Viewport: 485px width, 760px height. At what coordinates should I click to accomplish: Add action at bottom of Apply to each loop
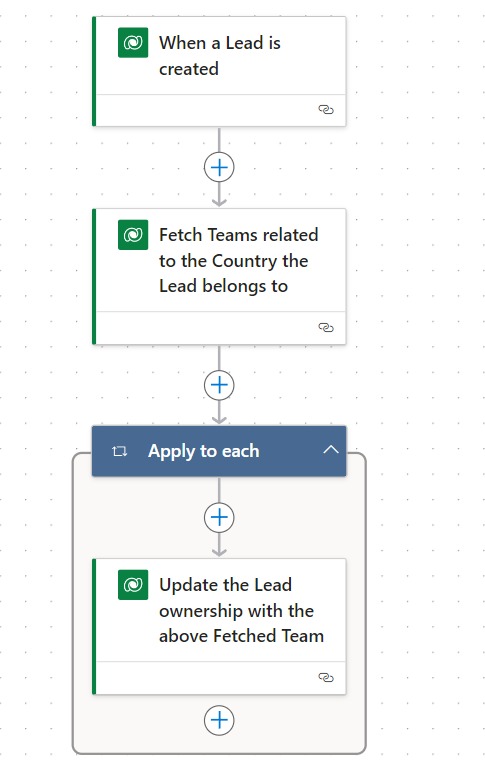click(219, 720)
